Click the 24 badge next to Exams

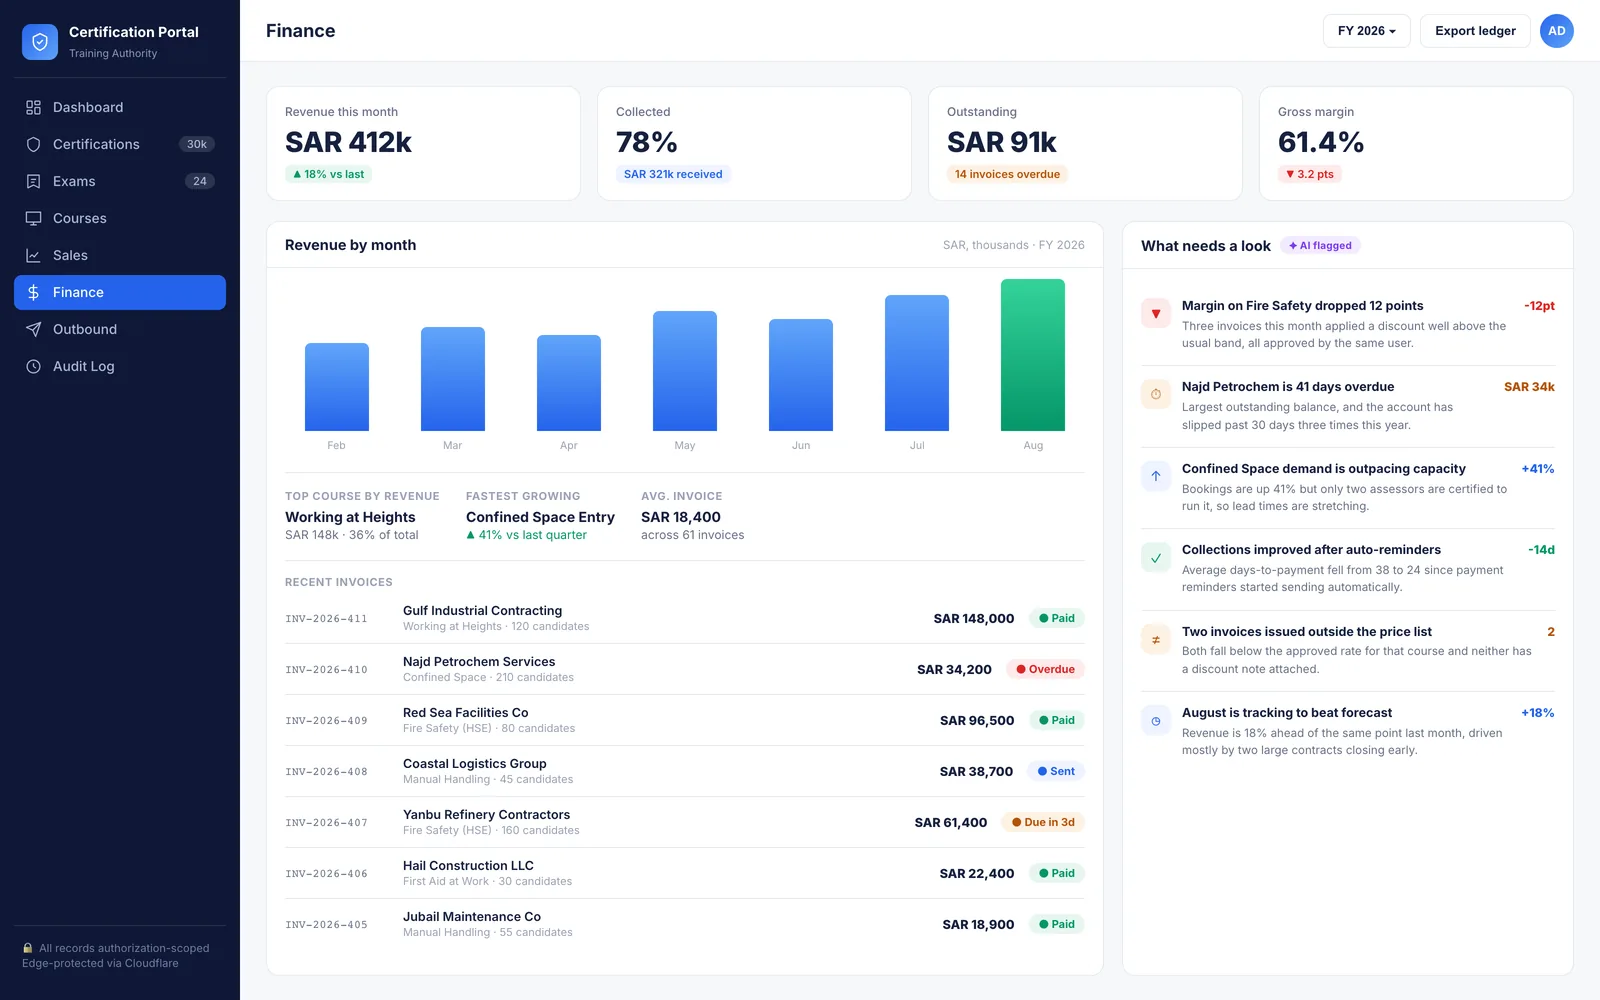click(200, 181)
